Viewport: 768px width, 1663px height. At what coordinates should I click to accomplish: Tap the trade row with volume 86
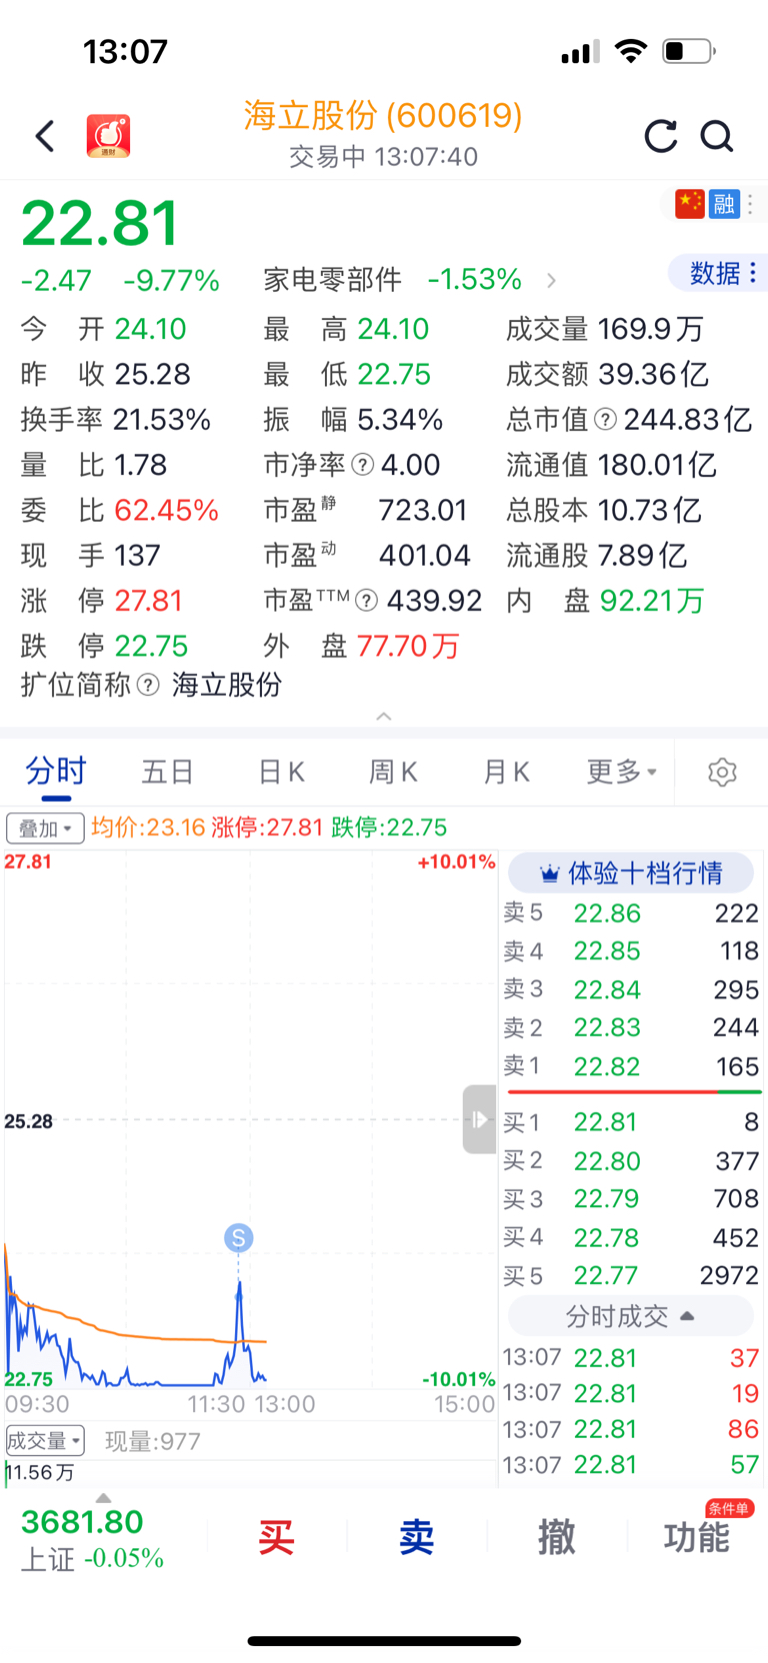click(x=631, y=1430)
